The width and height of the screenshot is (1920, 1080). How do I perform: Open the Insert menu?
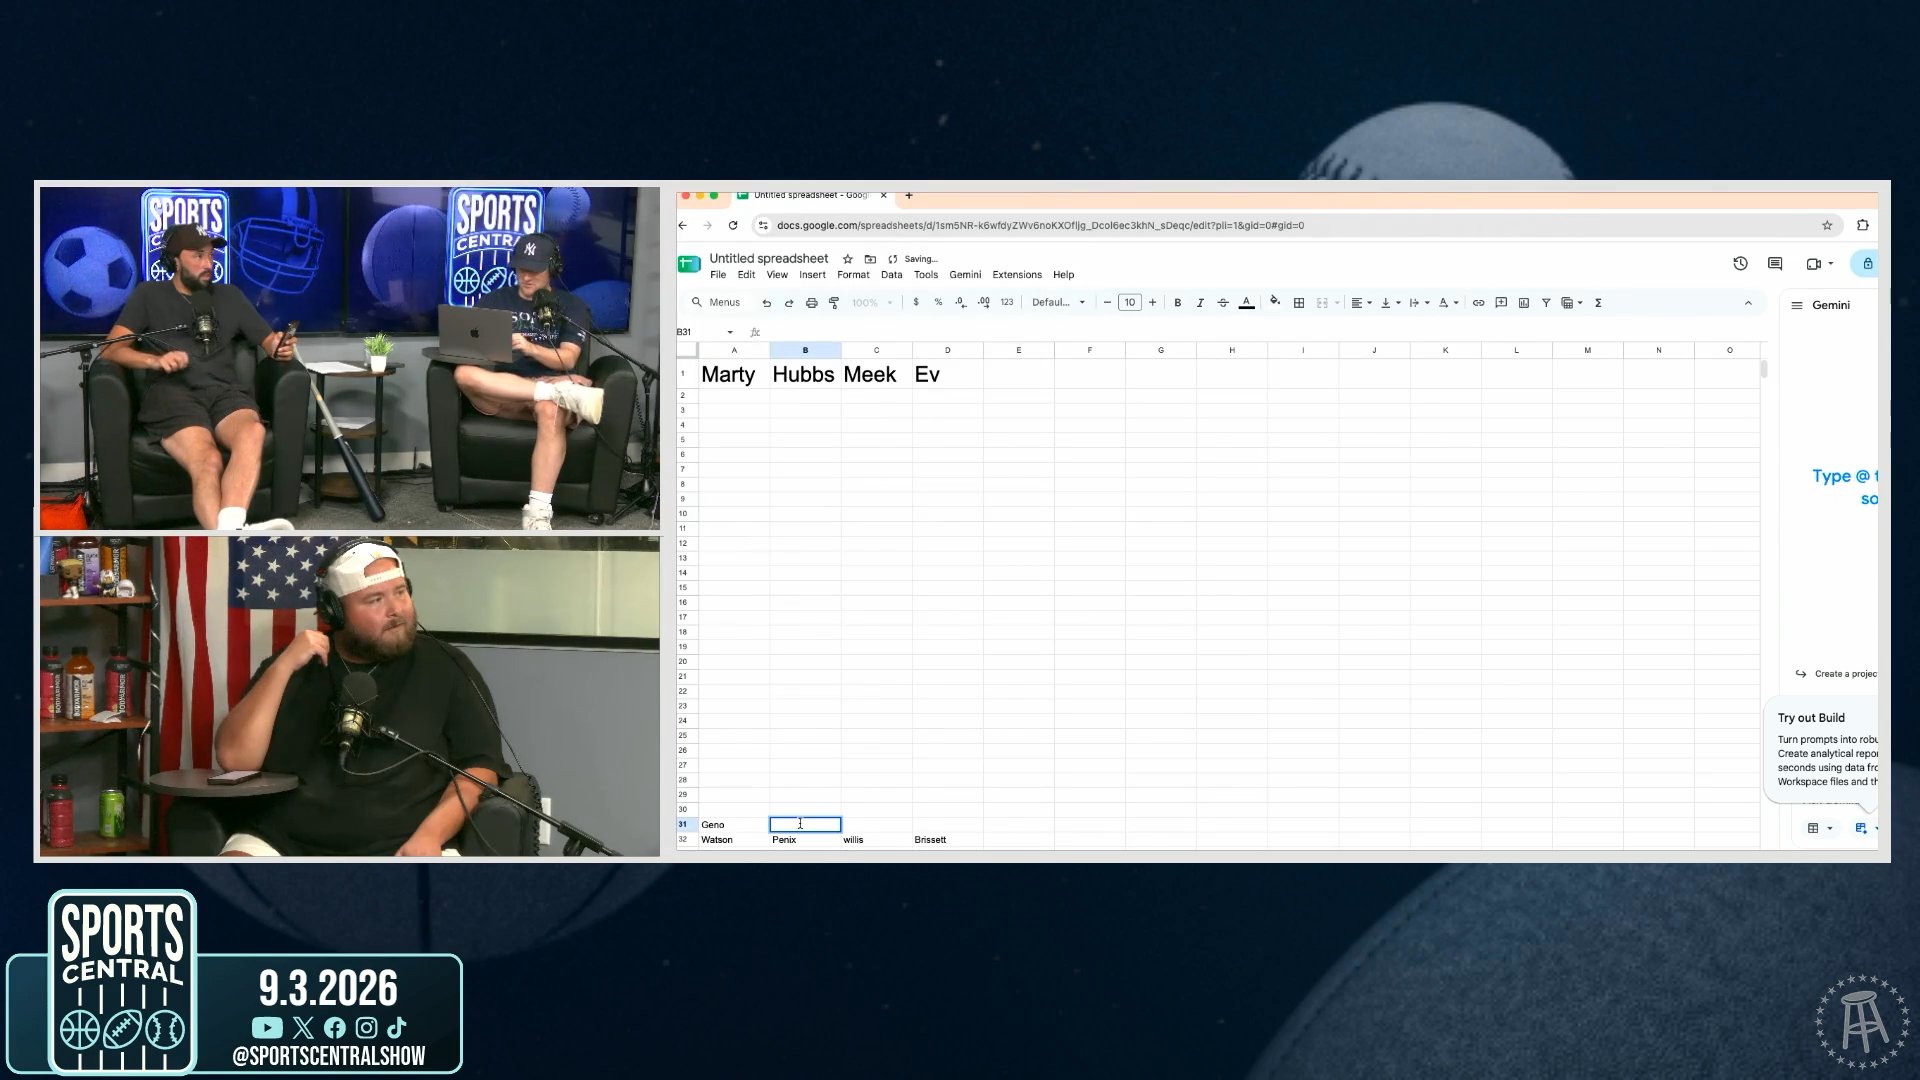click(x=812, y=275)
